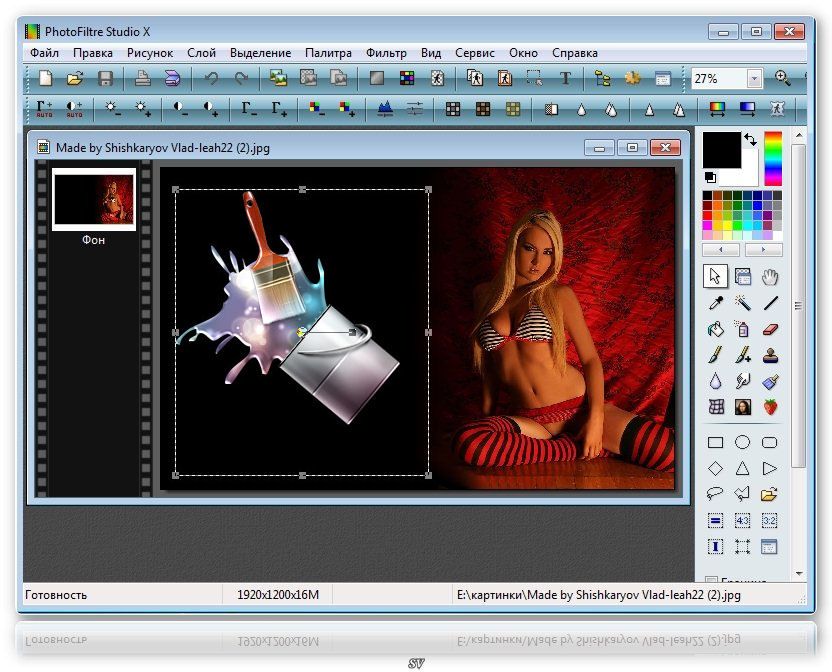Activate the Hand move tool
The height and width of the screenshot is (672, 832).
click(x=770, y=277)
